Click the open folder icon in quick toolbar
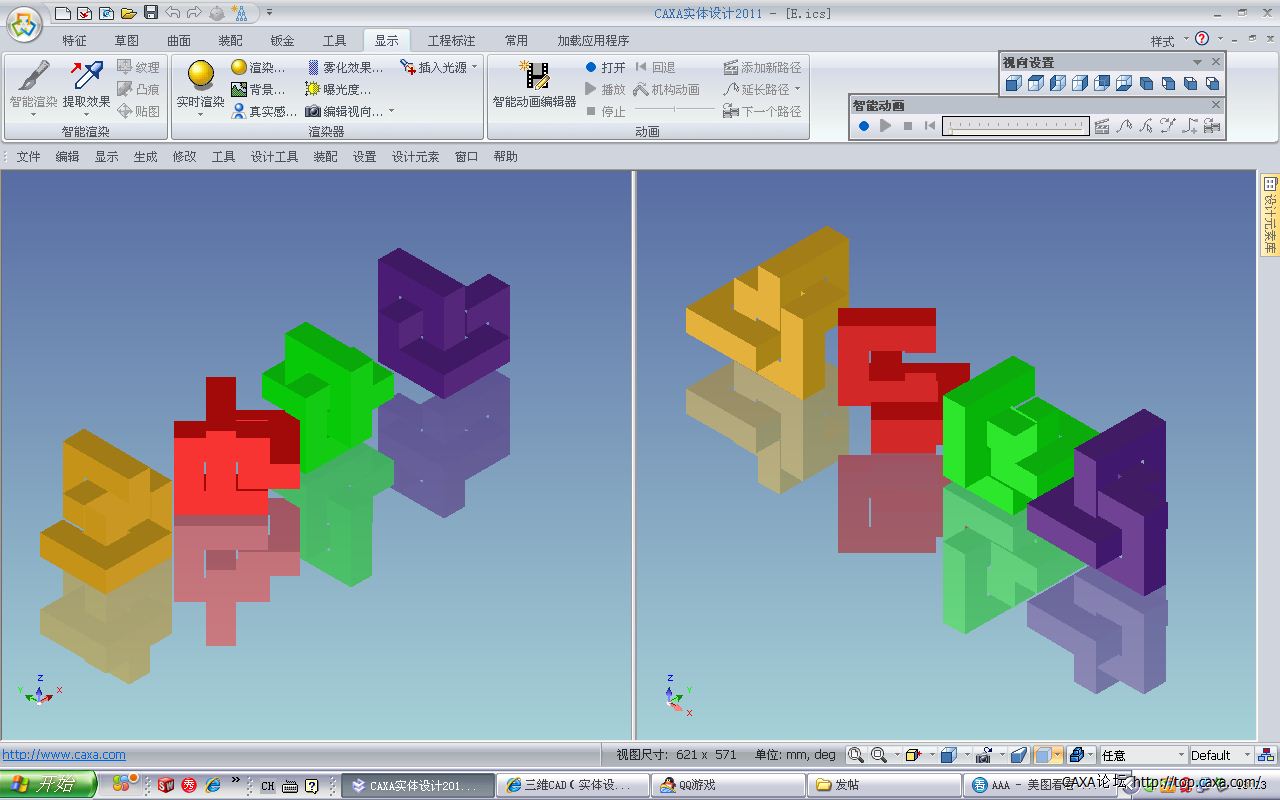Viewport: 1280px width, 800px height. point(128,13)
